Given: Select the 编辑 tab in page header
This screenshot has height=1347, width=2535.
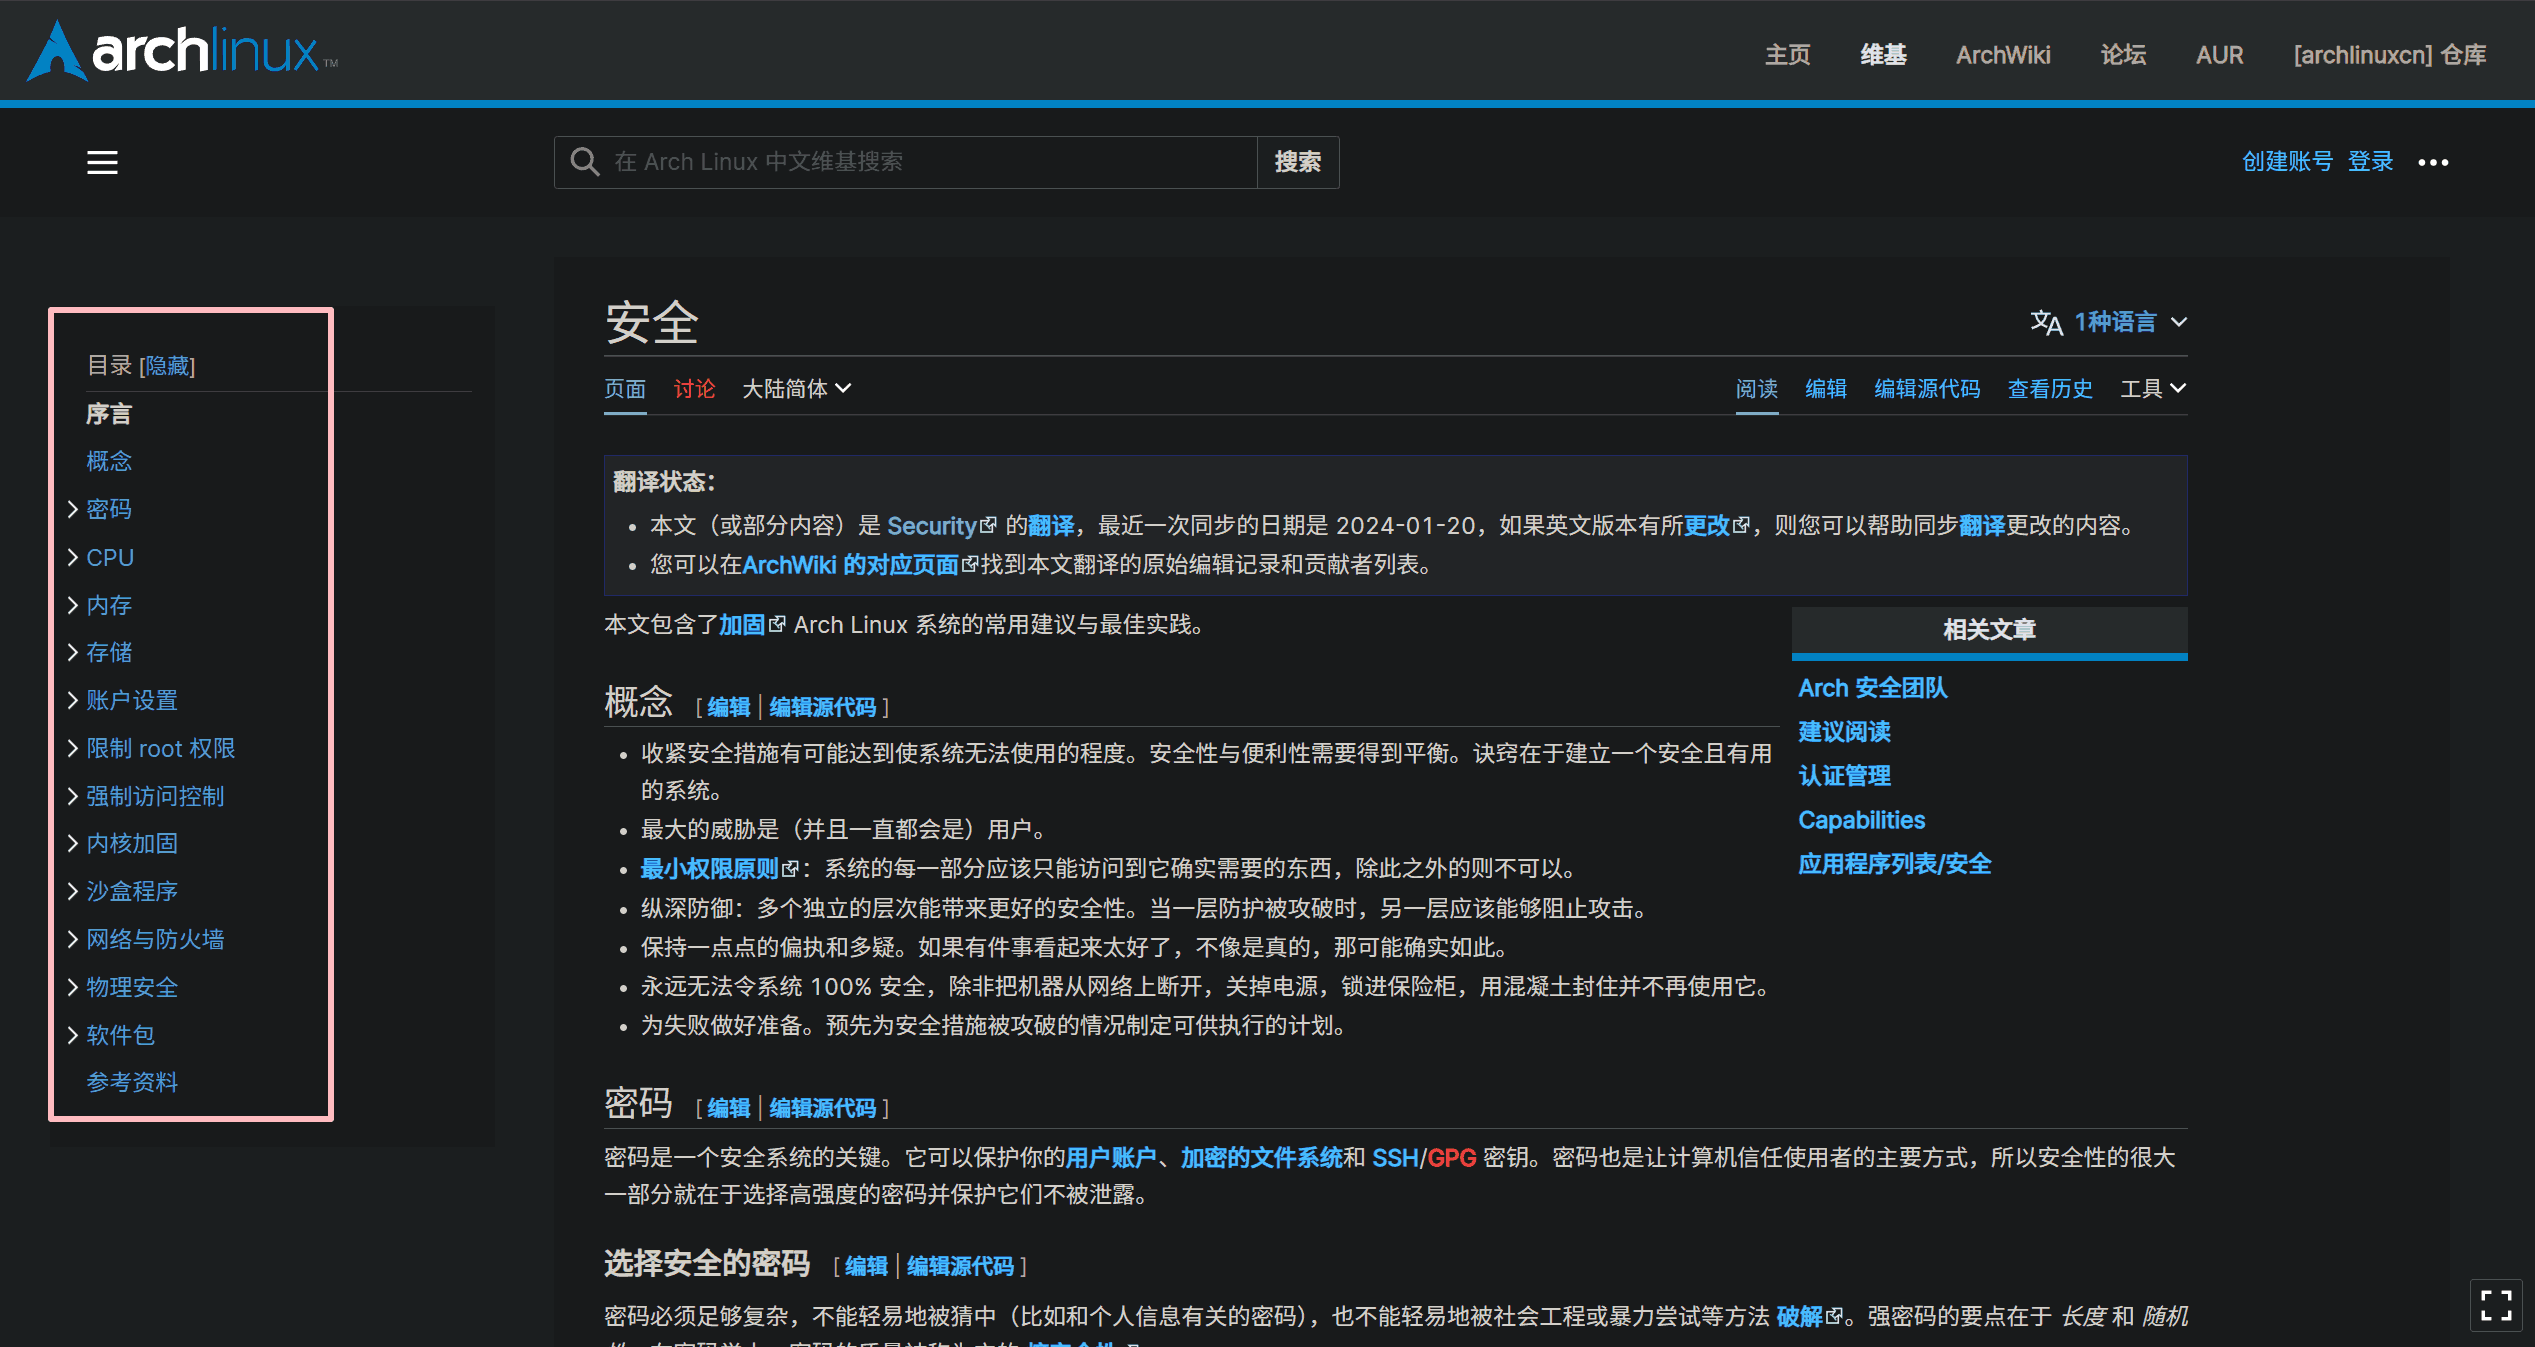Looking at the screenshot, I should point(1826,389).
